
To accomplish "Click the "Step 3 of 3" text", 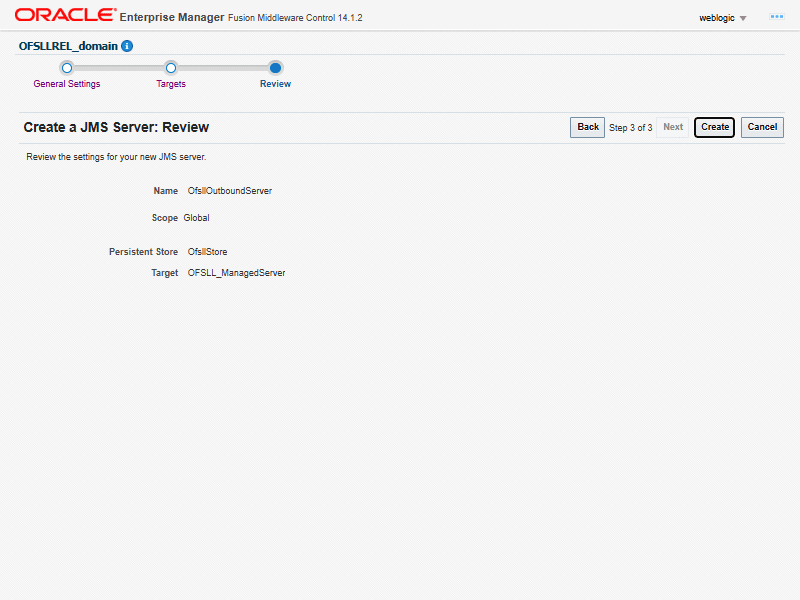I will [631, 128].
